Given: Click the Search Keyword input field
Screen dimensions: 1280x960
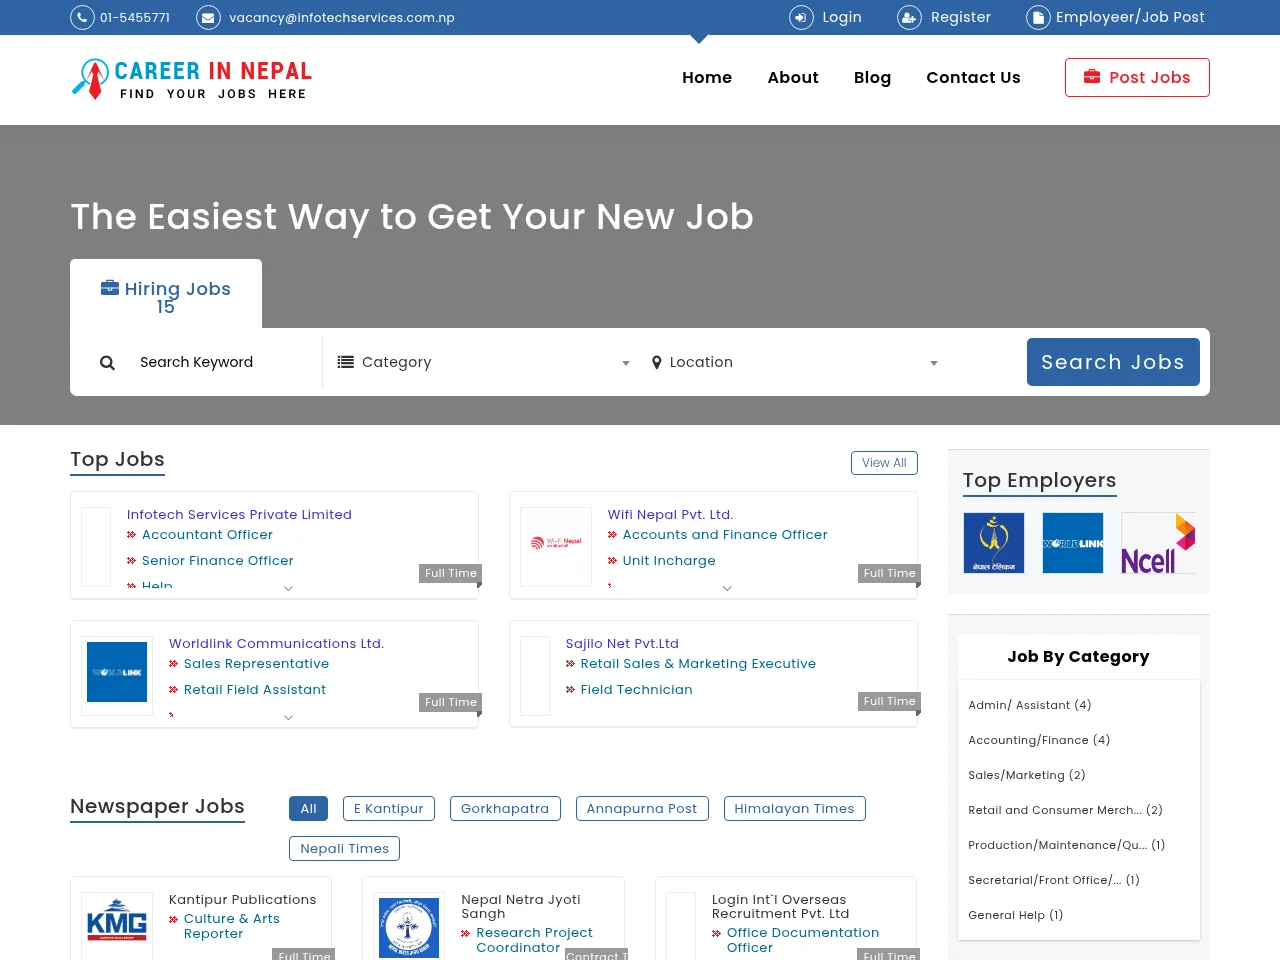Looking at the screenshot, I should tap(220, 362).
